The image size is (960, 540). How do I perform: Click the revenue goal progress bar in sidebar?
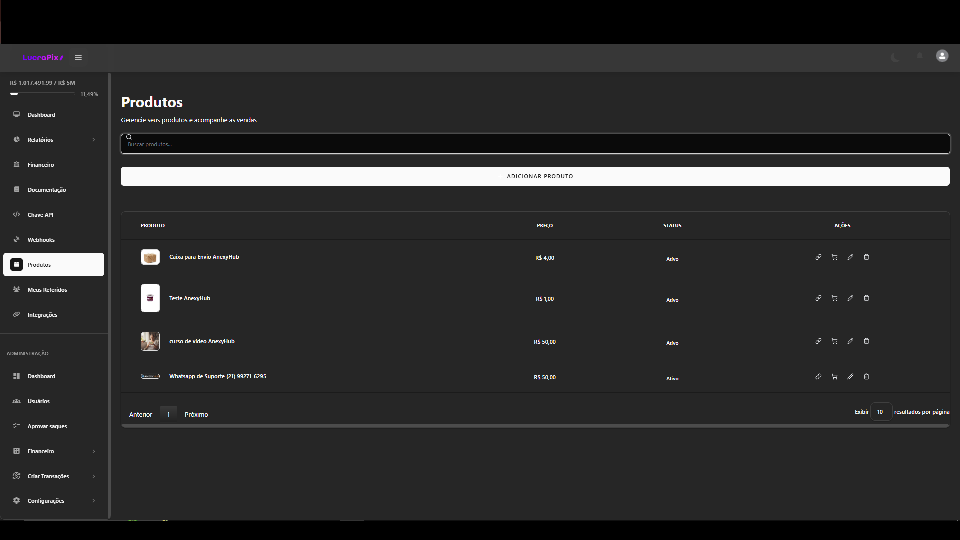(44, 94)
